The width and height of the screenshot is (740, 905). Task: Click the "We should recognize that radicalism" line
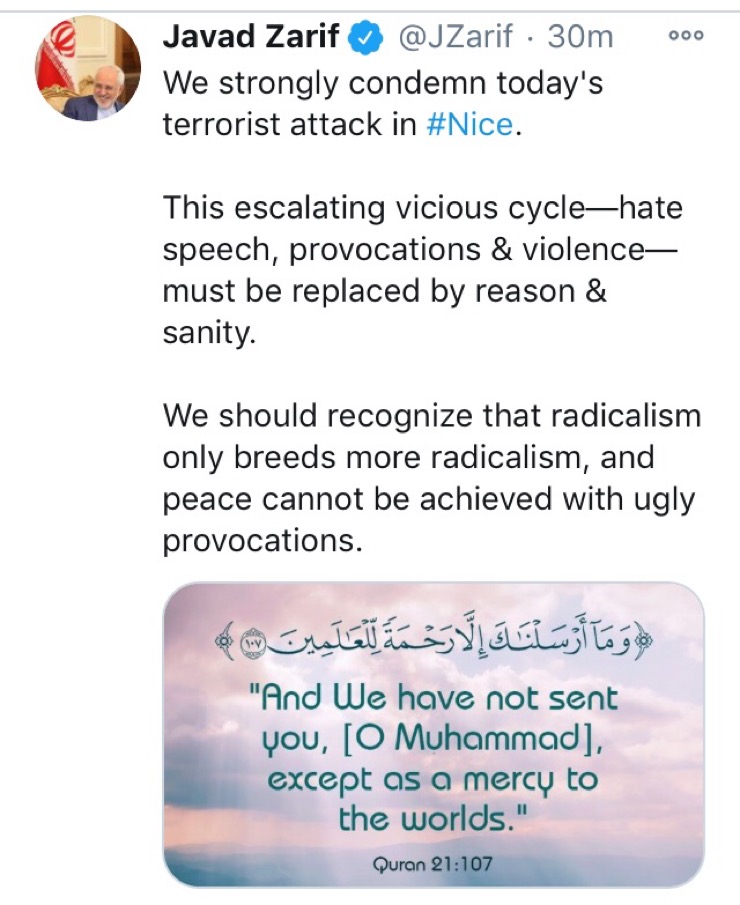(431, 415)
